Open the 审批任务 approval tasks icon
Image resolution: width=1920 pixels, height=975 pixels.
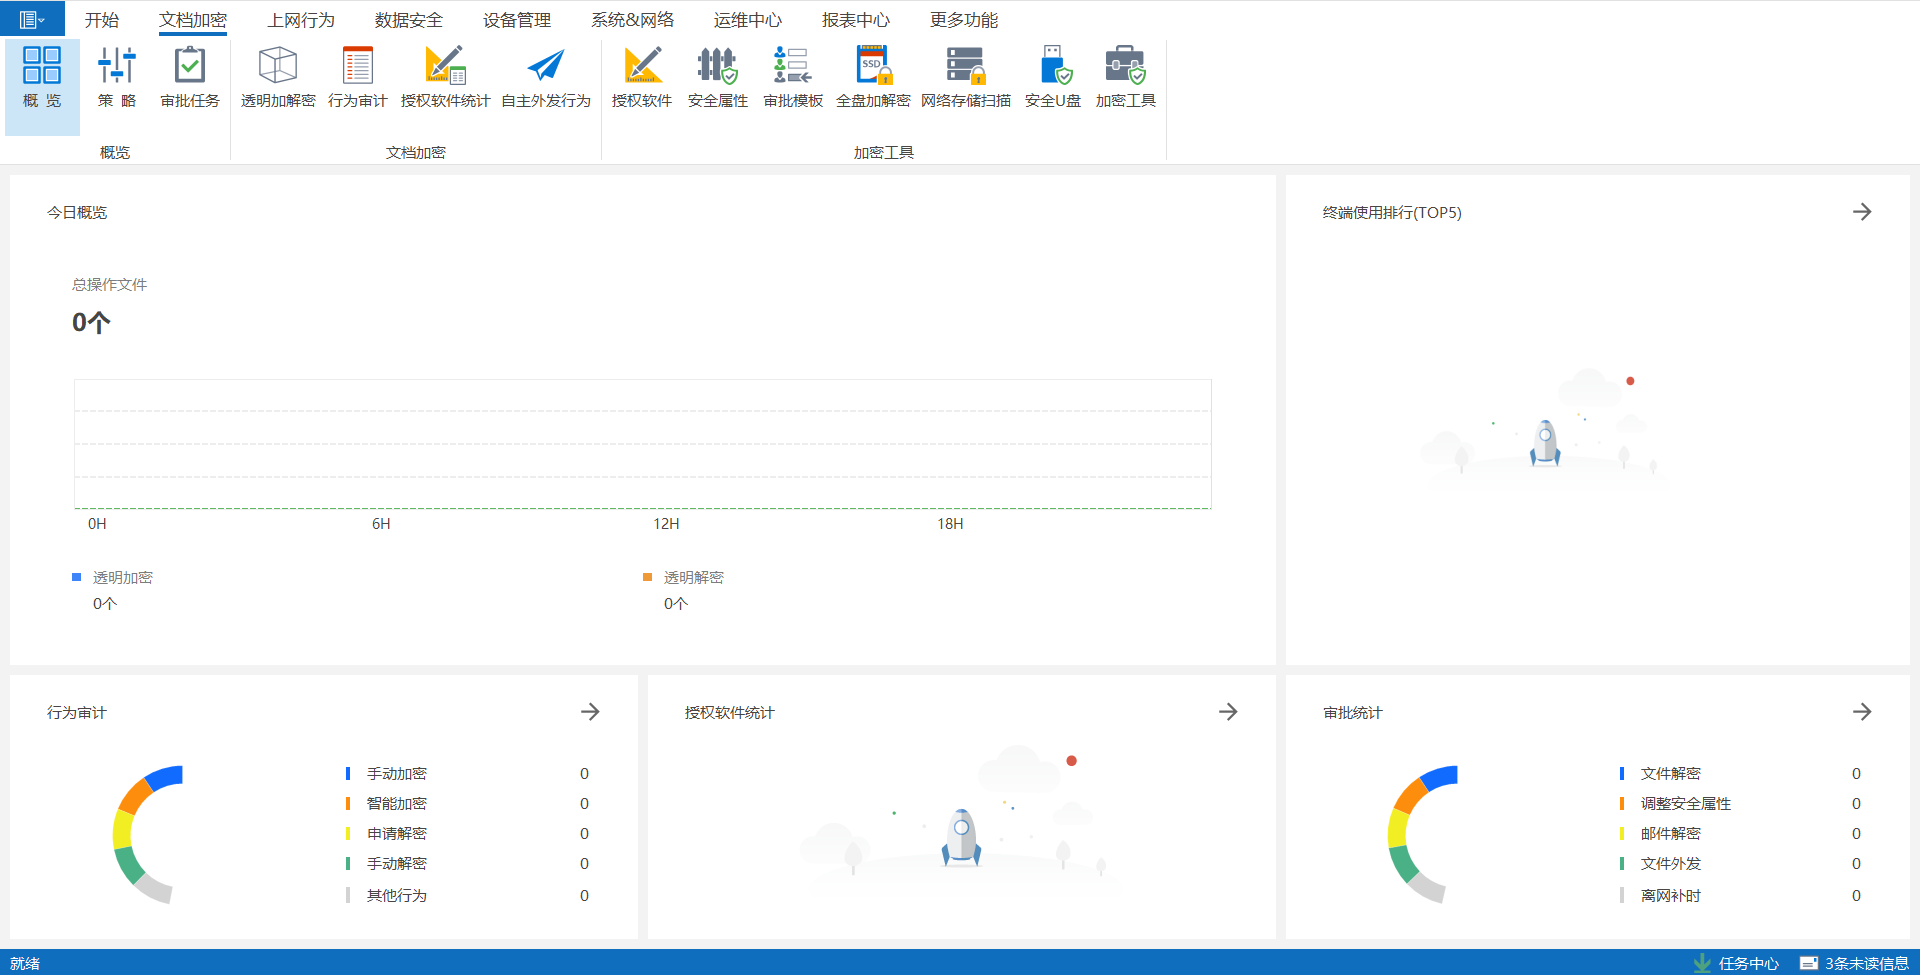(x=190, y=66)
